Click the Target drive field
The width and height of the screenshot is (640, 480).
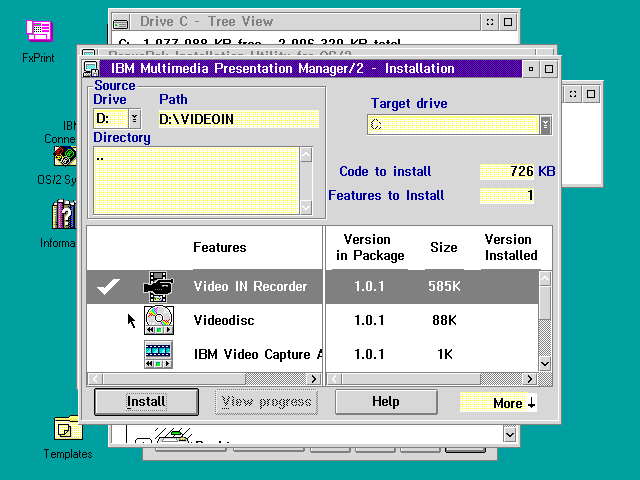point(453,125)
